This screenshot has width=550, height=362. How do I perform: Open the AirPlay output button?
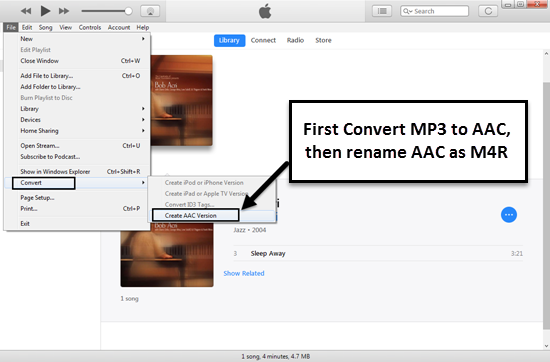coord(150,11)
